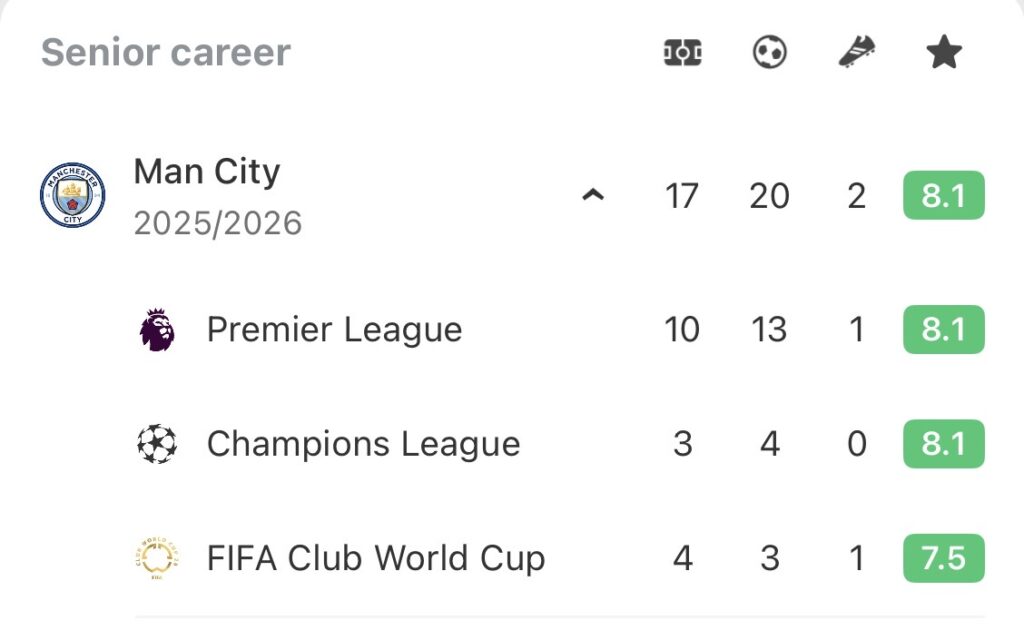Click the FIFA Club World Cup logo
This screenshot has height=640, width=1024.
click(157, 557)
